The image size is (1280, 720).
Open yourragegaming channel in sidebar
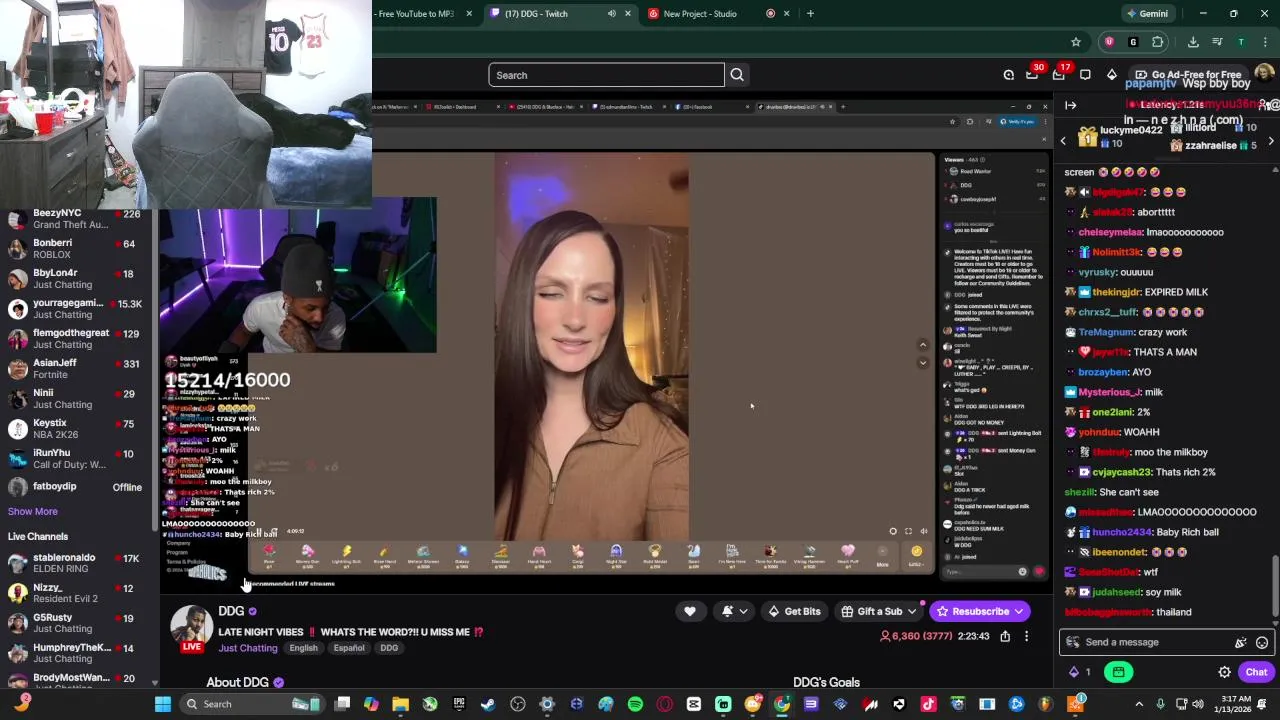[75, 308]
